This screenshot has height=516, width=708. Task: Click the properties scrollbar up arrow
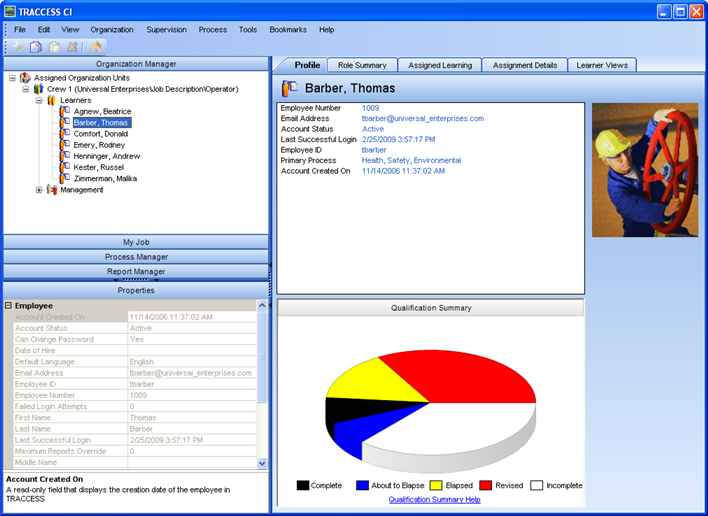pyautogui.click(x=262, y=306)
